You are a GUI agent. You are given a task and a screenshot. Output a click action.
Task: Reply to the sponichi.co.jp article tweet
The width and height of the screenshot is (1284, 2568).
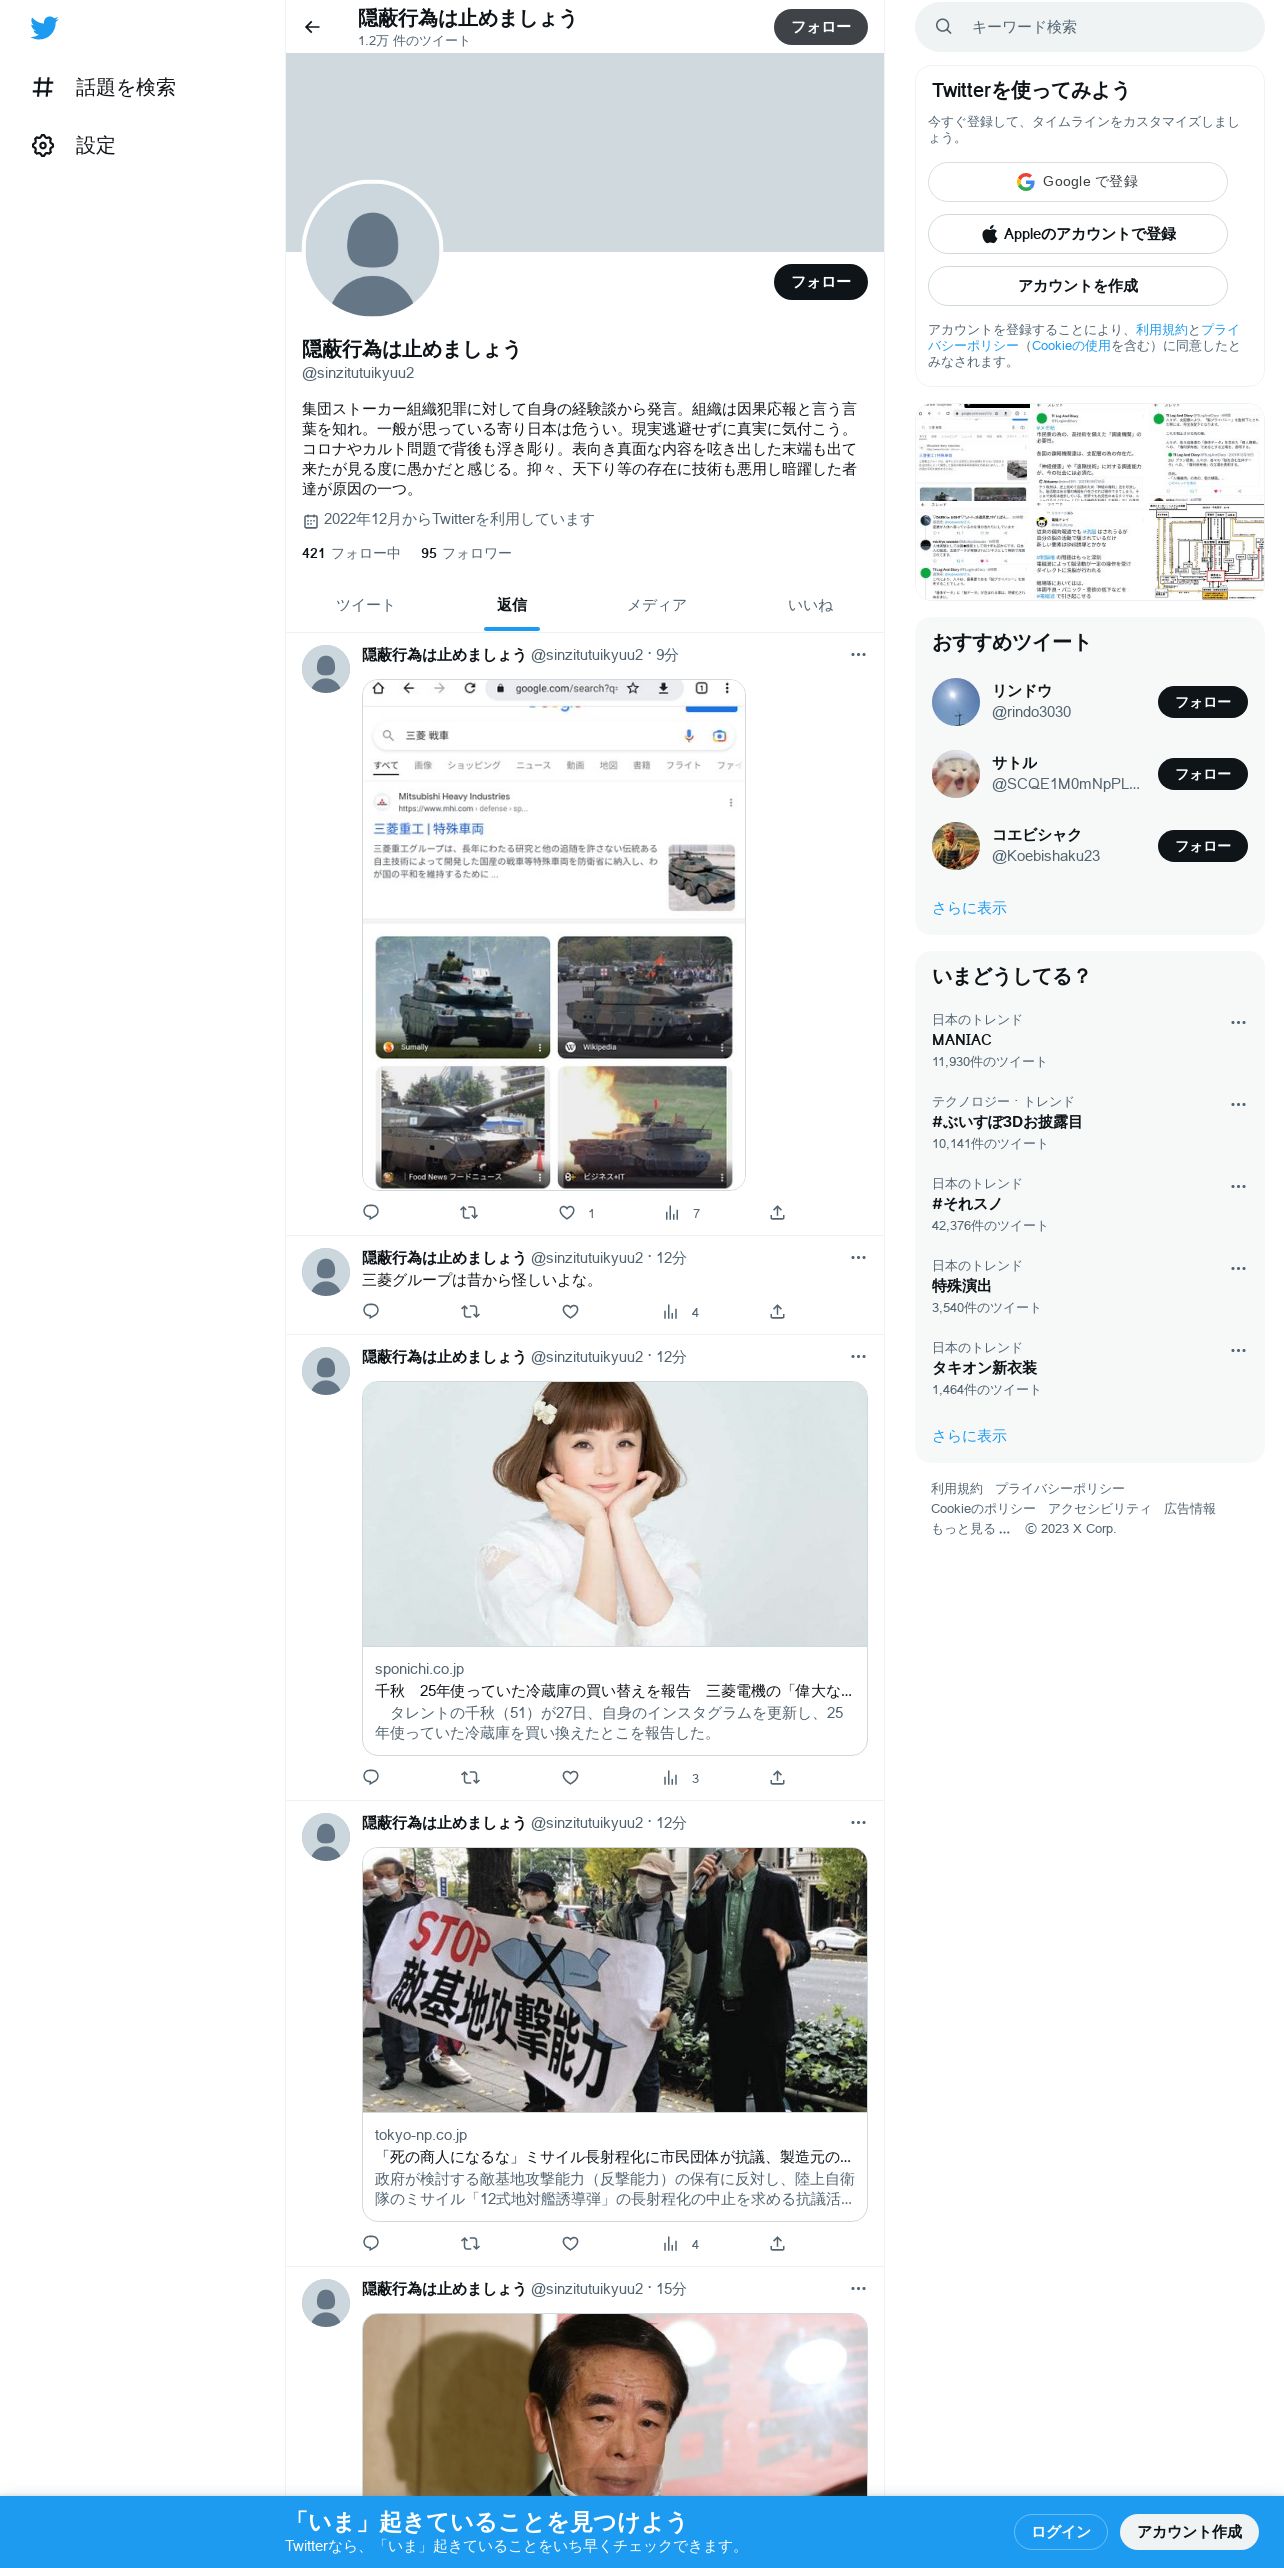(x=371, y=1777)
